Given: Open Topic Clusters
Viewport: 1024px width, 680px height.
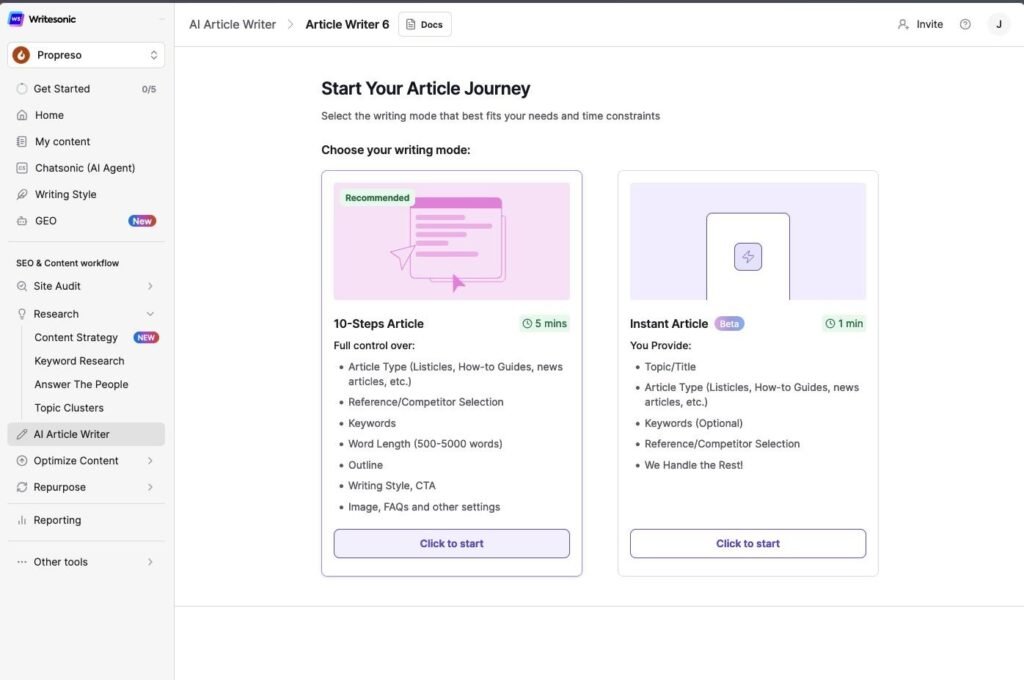Looking at the screenshot, I should pos(69,408).
